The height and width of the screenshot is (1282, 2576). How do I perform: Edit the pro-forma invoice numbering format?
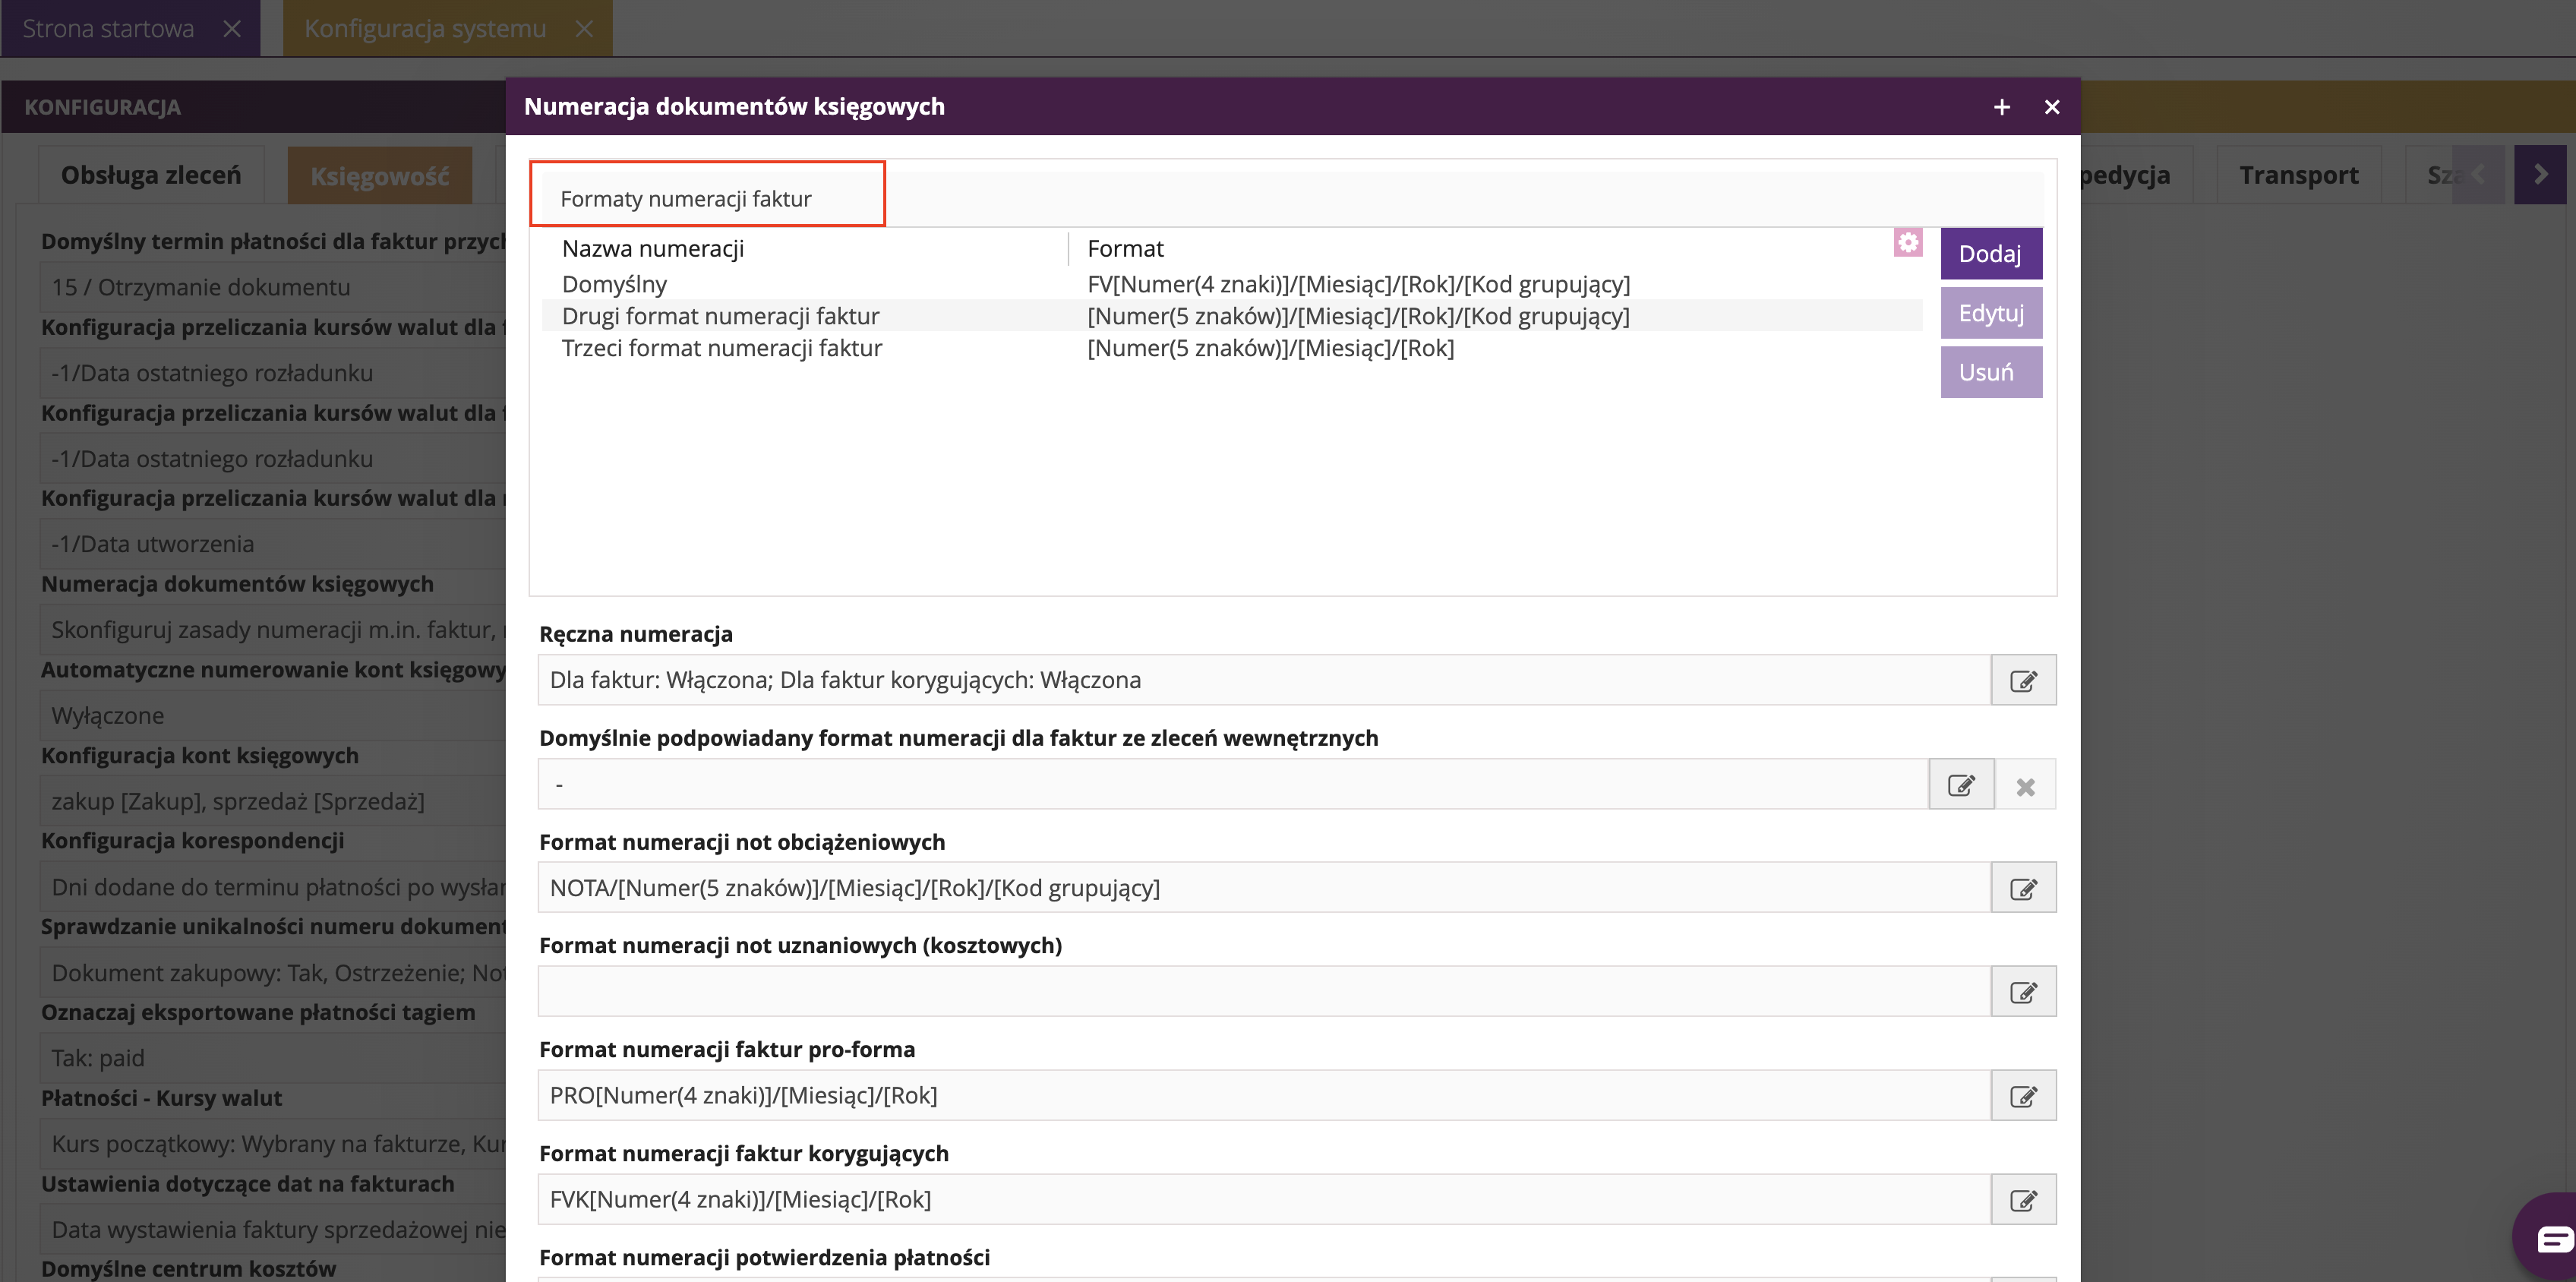2023,1096
